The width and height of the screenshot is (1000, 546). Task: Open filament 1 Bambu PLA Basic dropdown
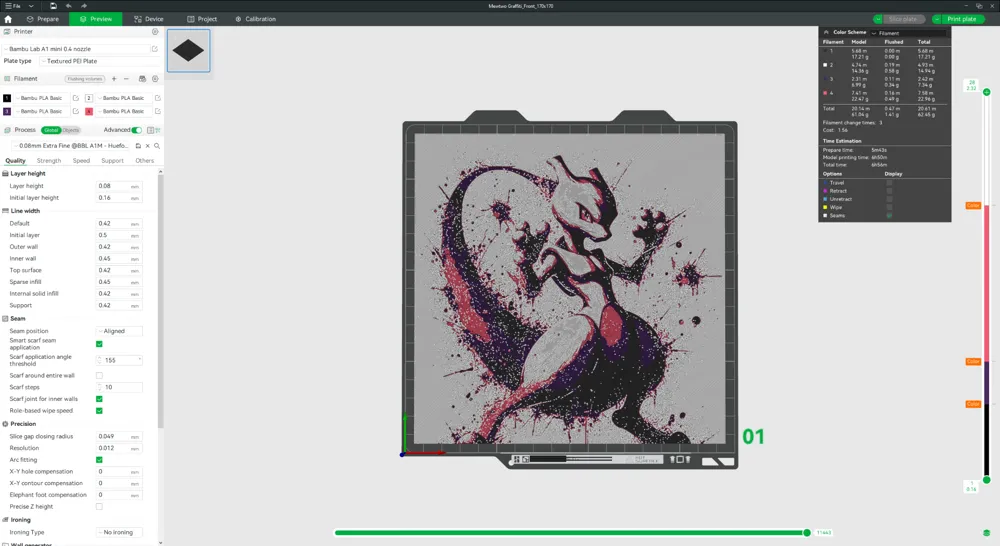point(42,98)
